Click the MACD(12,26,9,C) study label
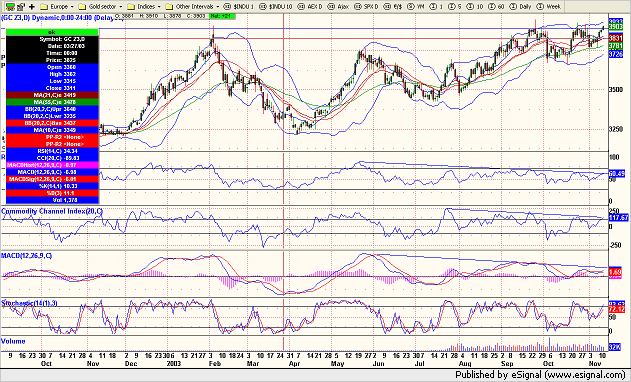This screenshot has width=631, height=382. tap(27, 256)
